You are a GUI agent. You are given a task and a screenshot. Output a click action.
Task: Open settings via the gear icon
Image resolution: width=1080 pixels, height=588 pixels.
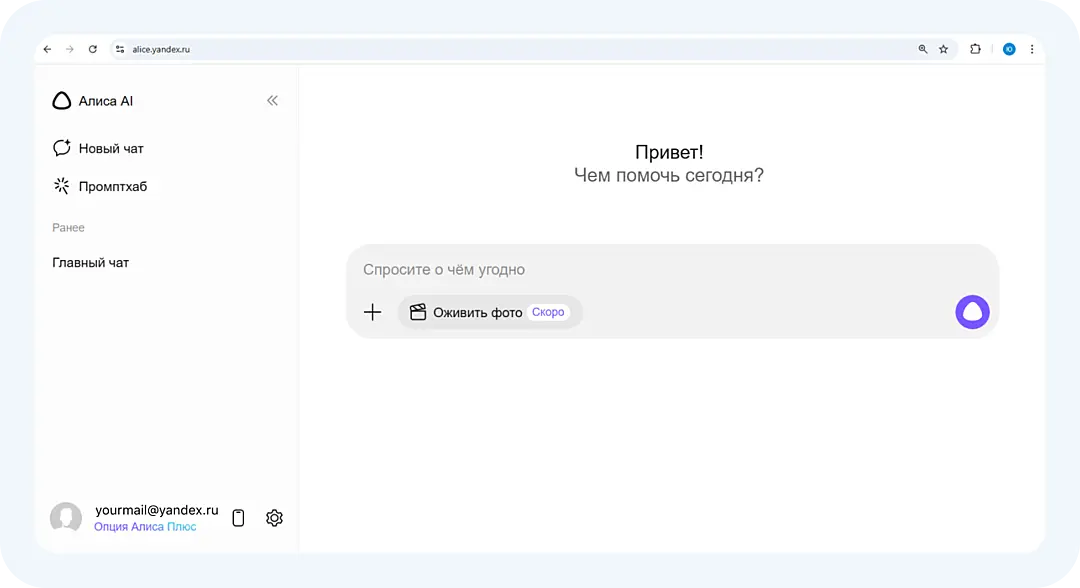pyautogui.click(x=274, y=518)
